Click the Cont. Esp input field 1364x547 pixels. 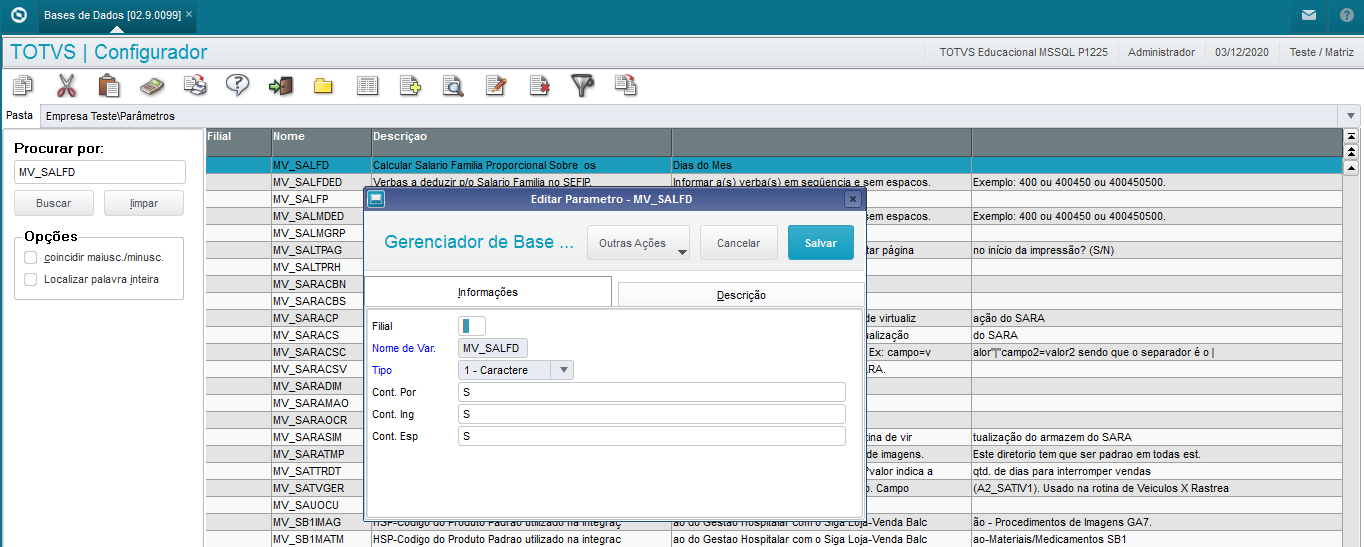[652, 436]
